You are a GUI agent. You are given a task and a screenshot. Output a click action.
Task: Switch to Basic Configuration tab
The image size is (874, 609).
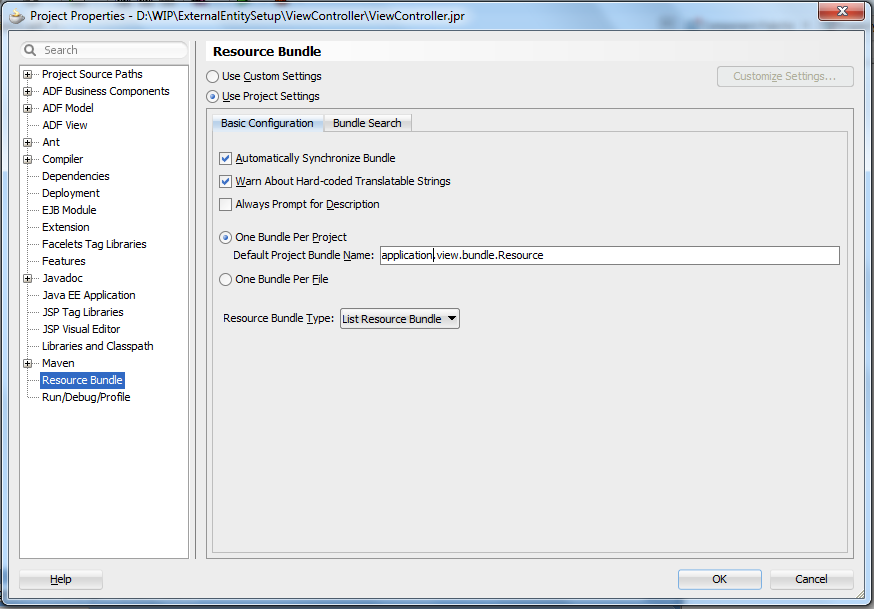[267, 123]
